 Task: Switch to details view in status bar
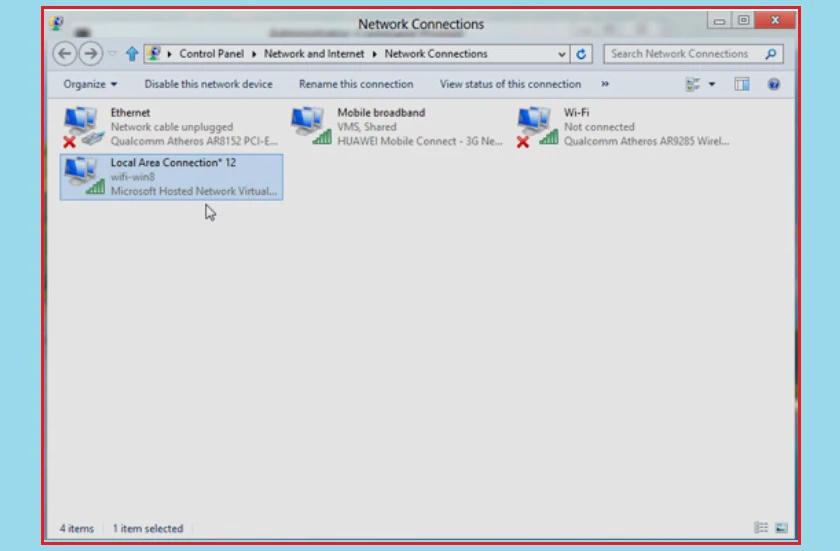[x=761, y=528]
